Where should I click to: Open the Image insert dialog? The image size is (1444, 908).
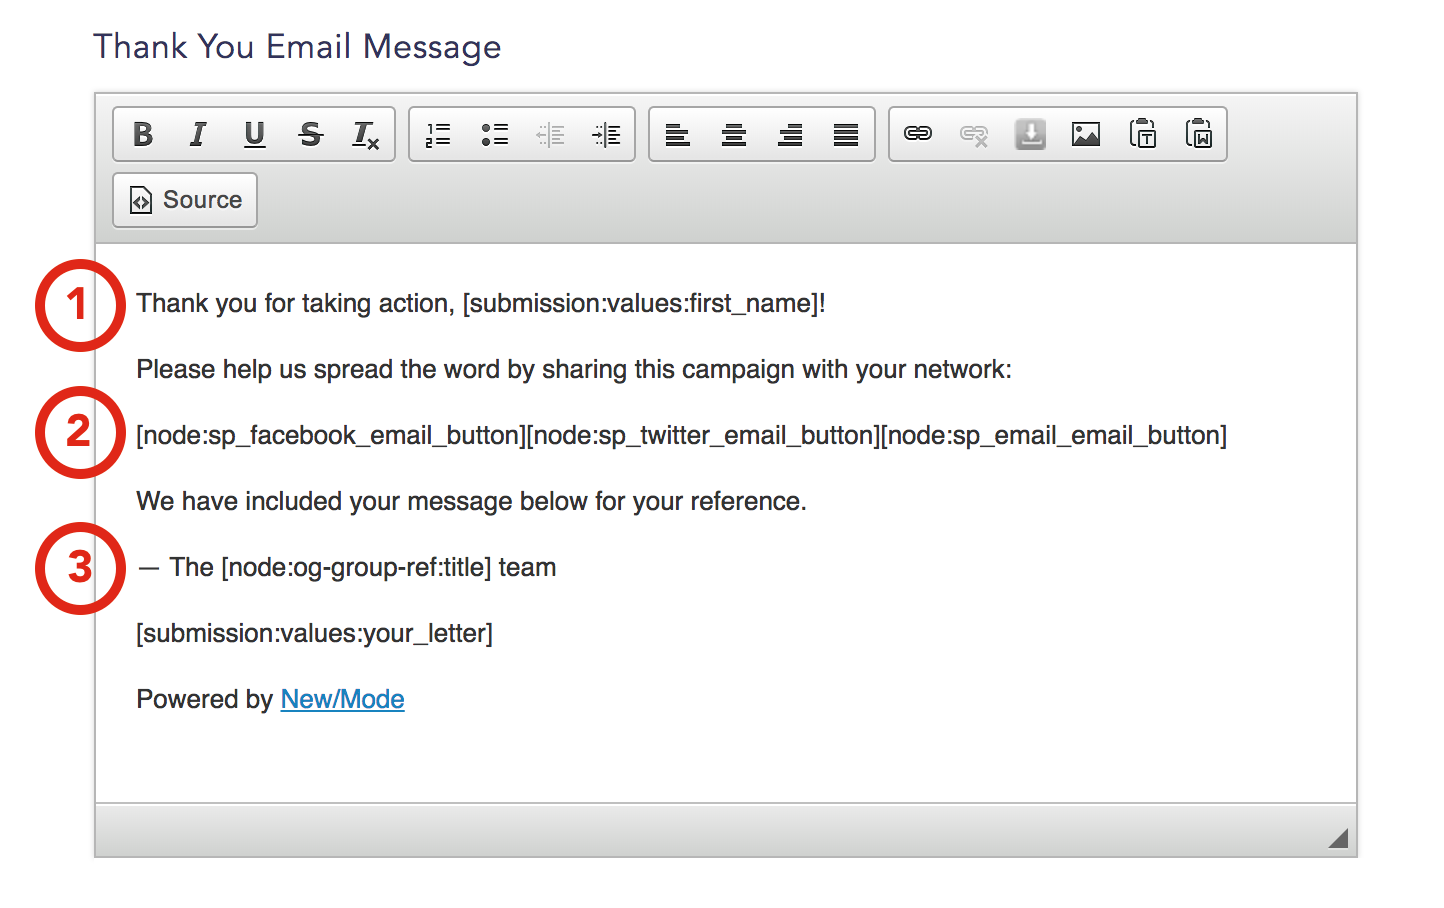[1086, 134]
